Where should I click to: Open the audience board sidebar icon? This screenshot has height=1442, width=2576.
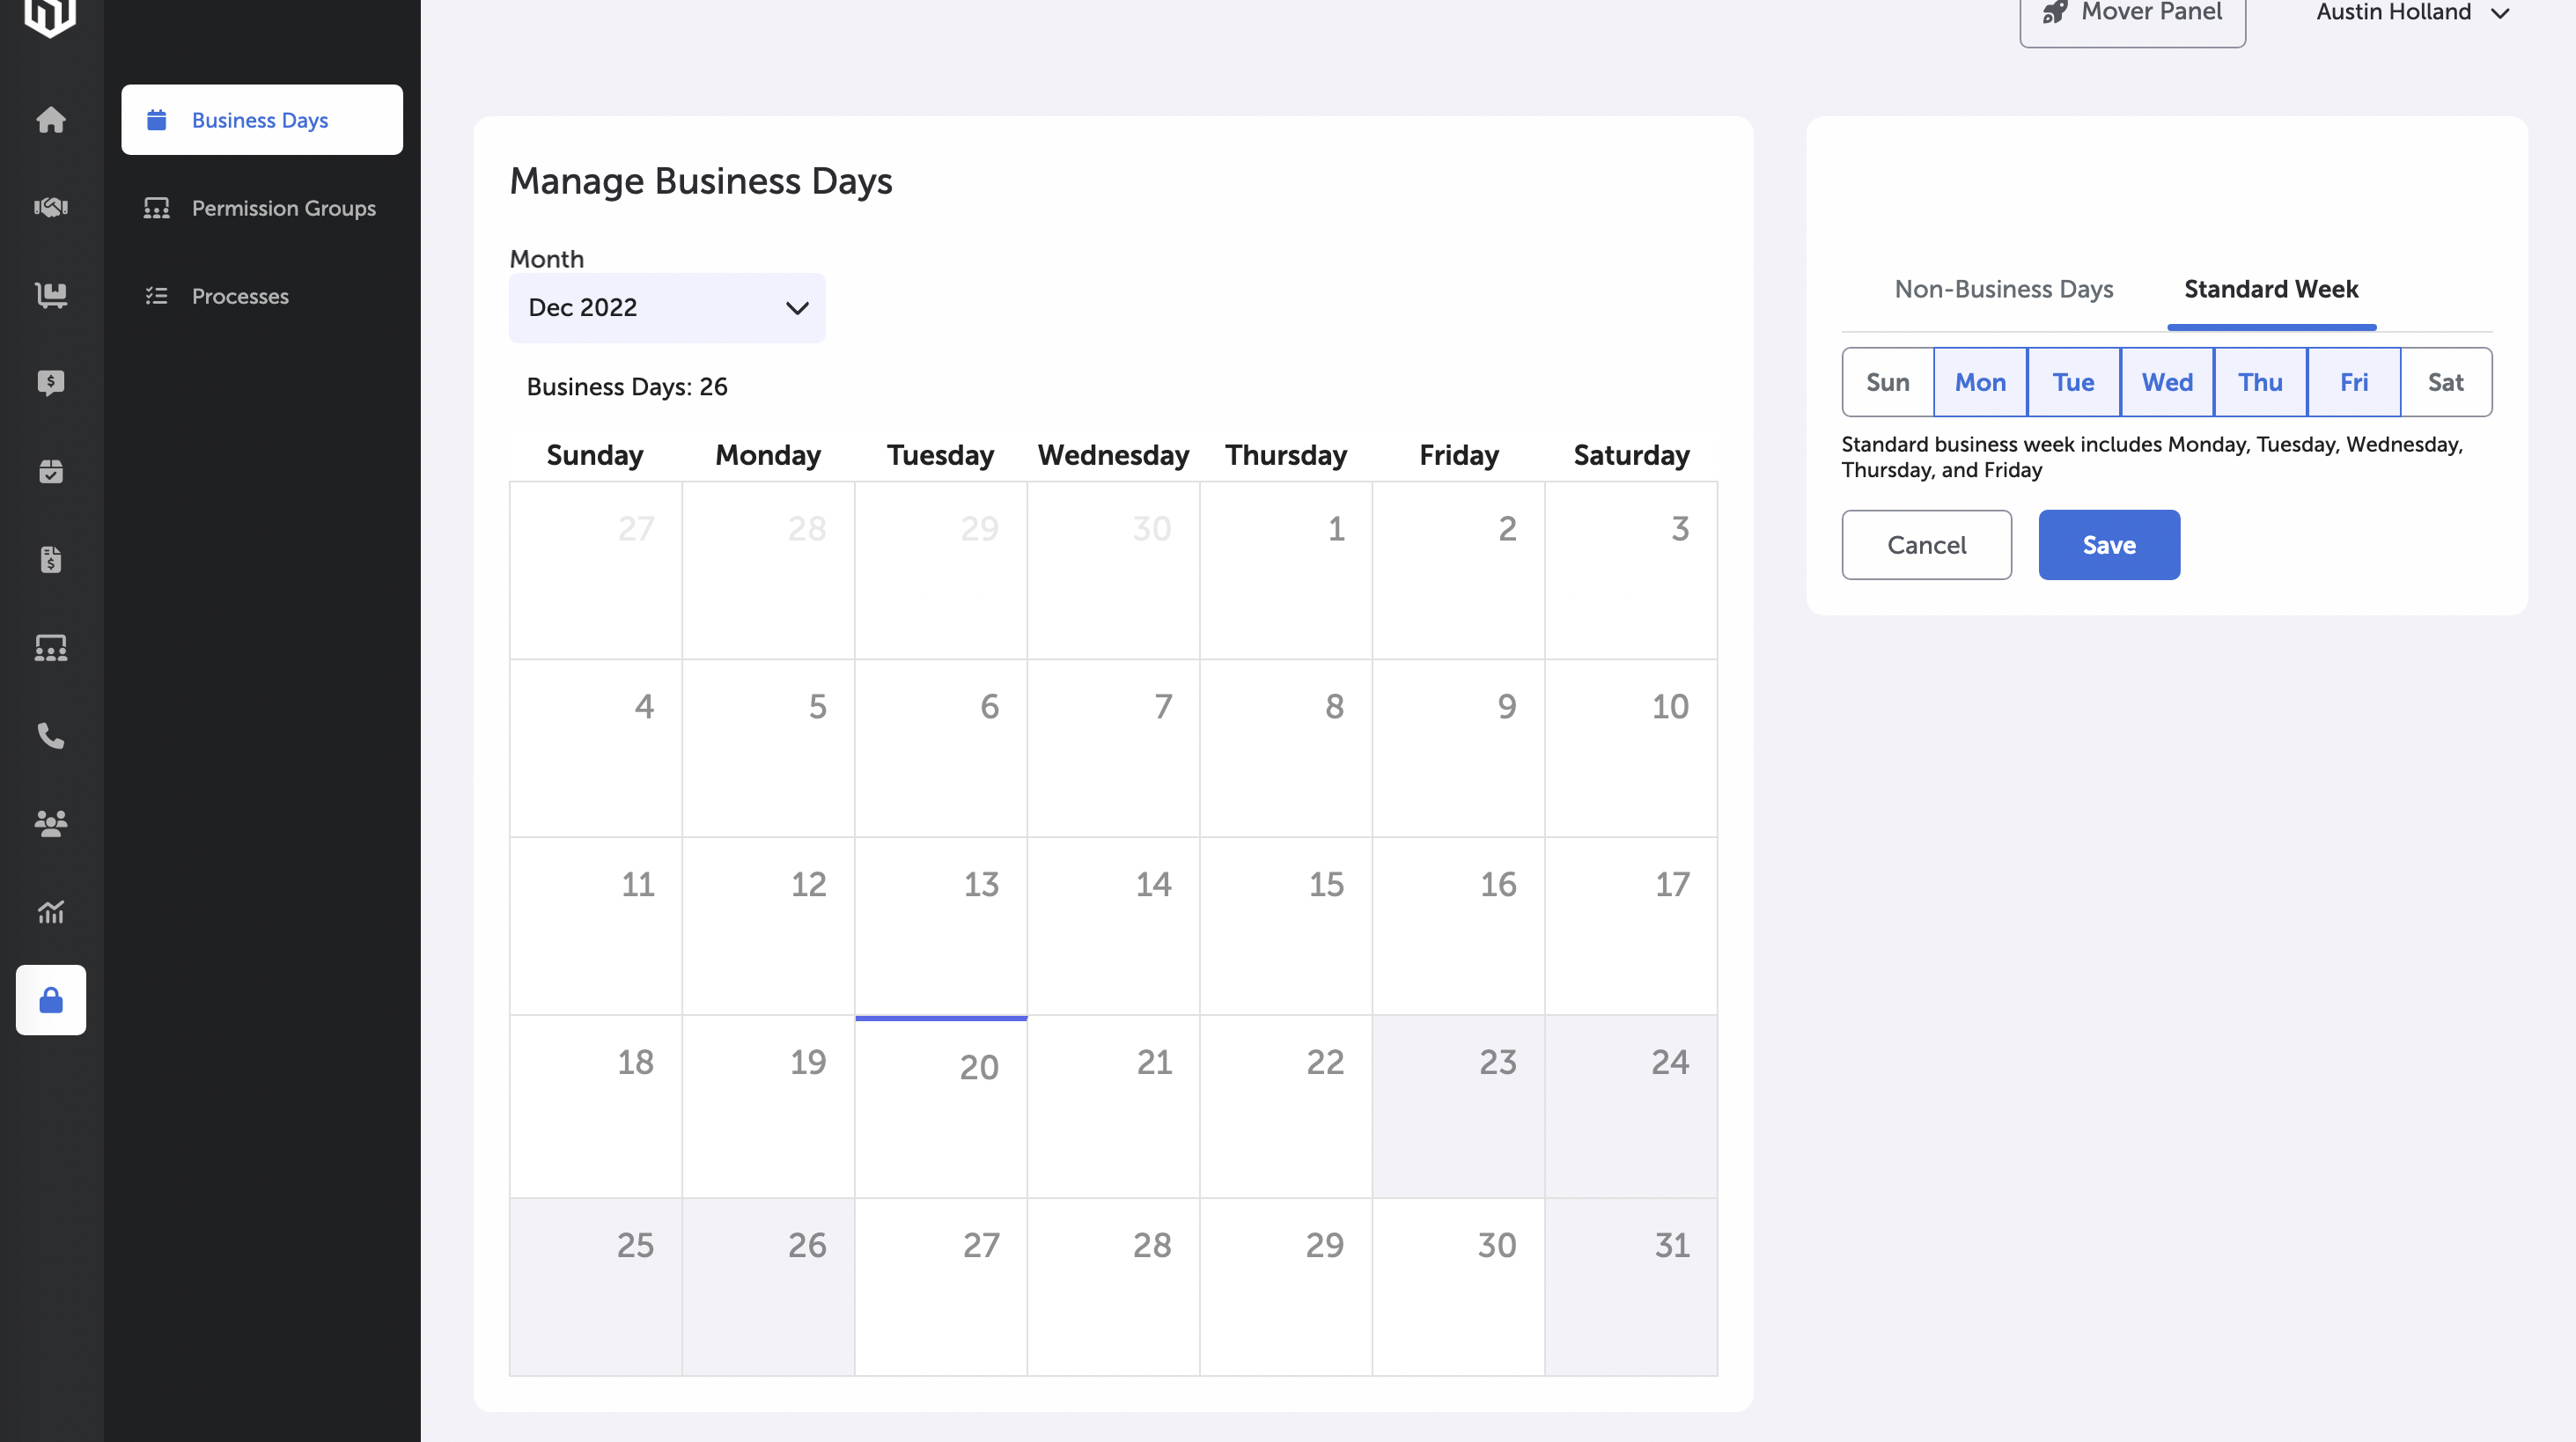(x=51, y=648)
